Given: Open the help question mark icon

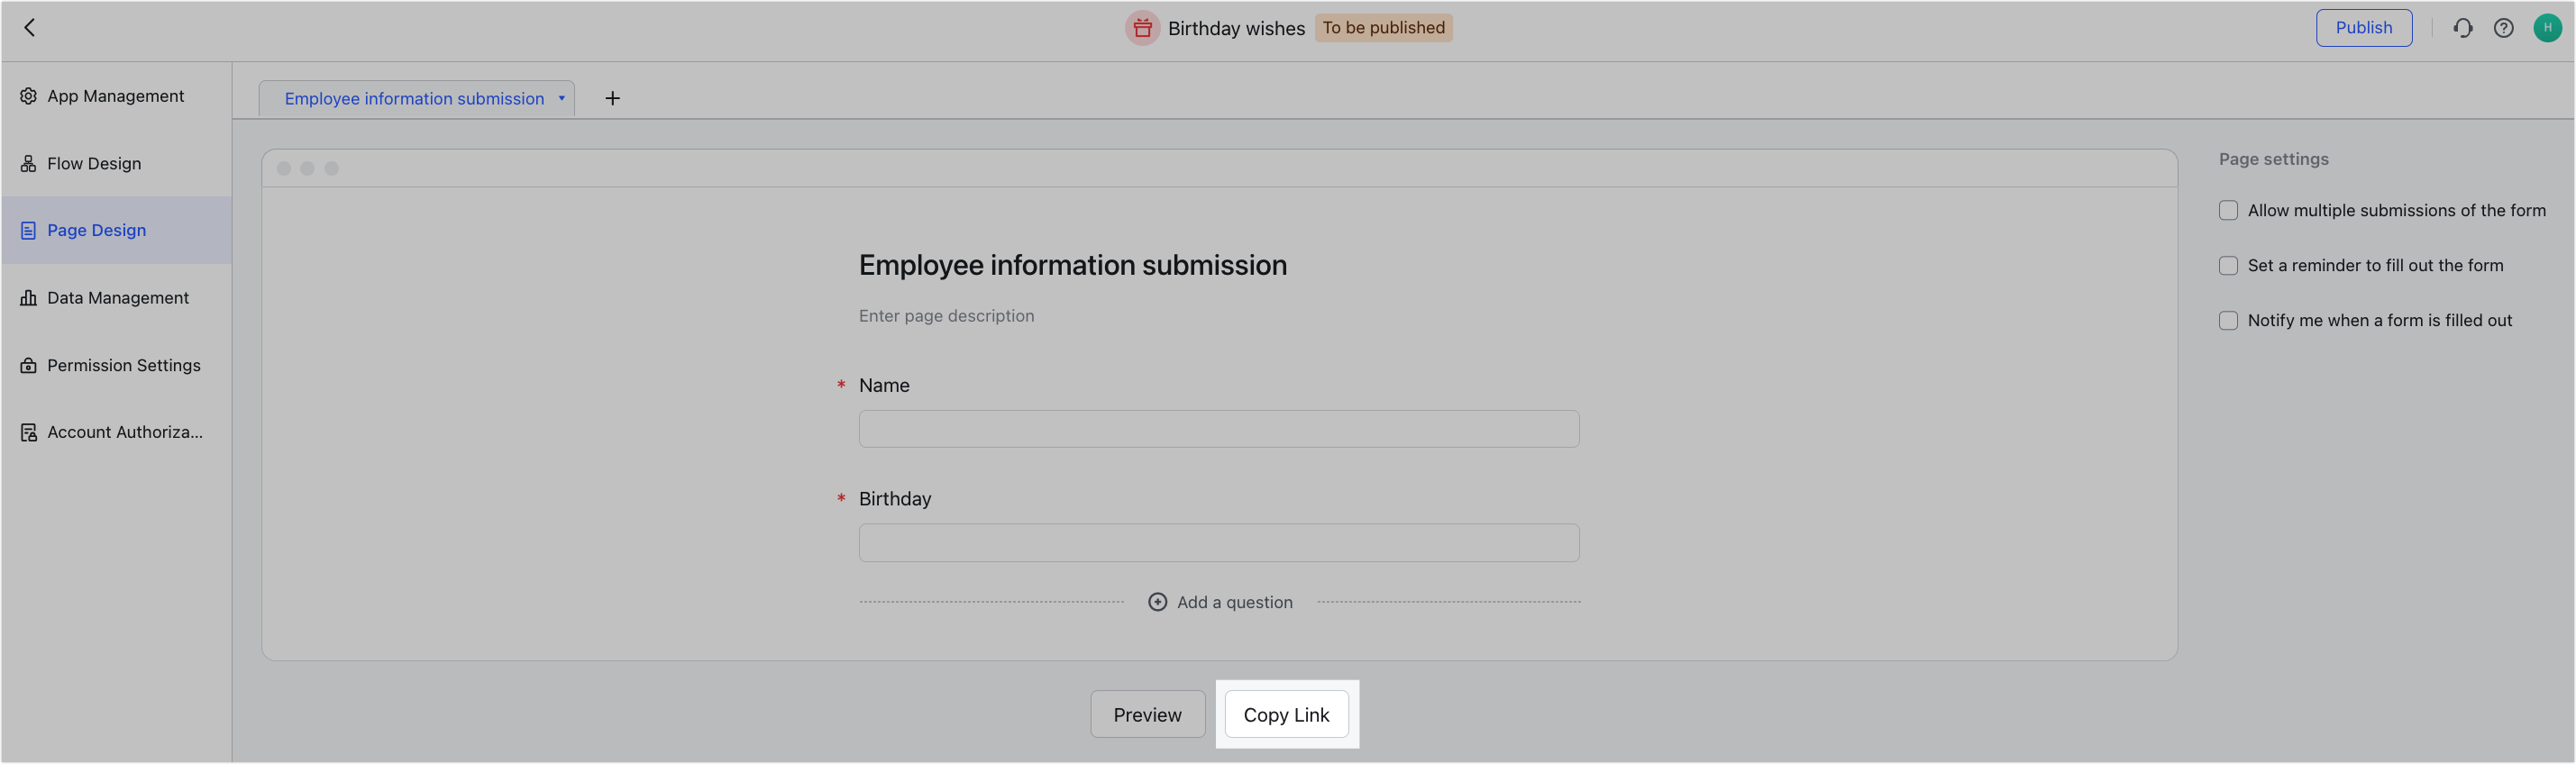Looking at the screenshot, I should 2503,28.
